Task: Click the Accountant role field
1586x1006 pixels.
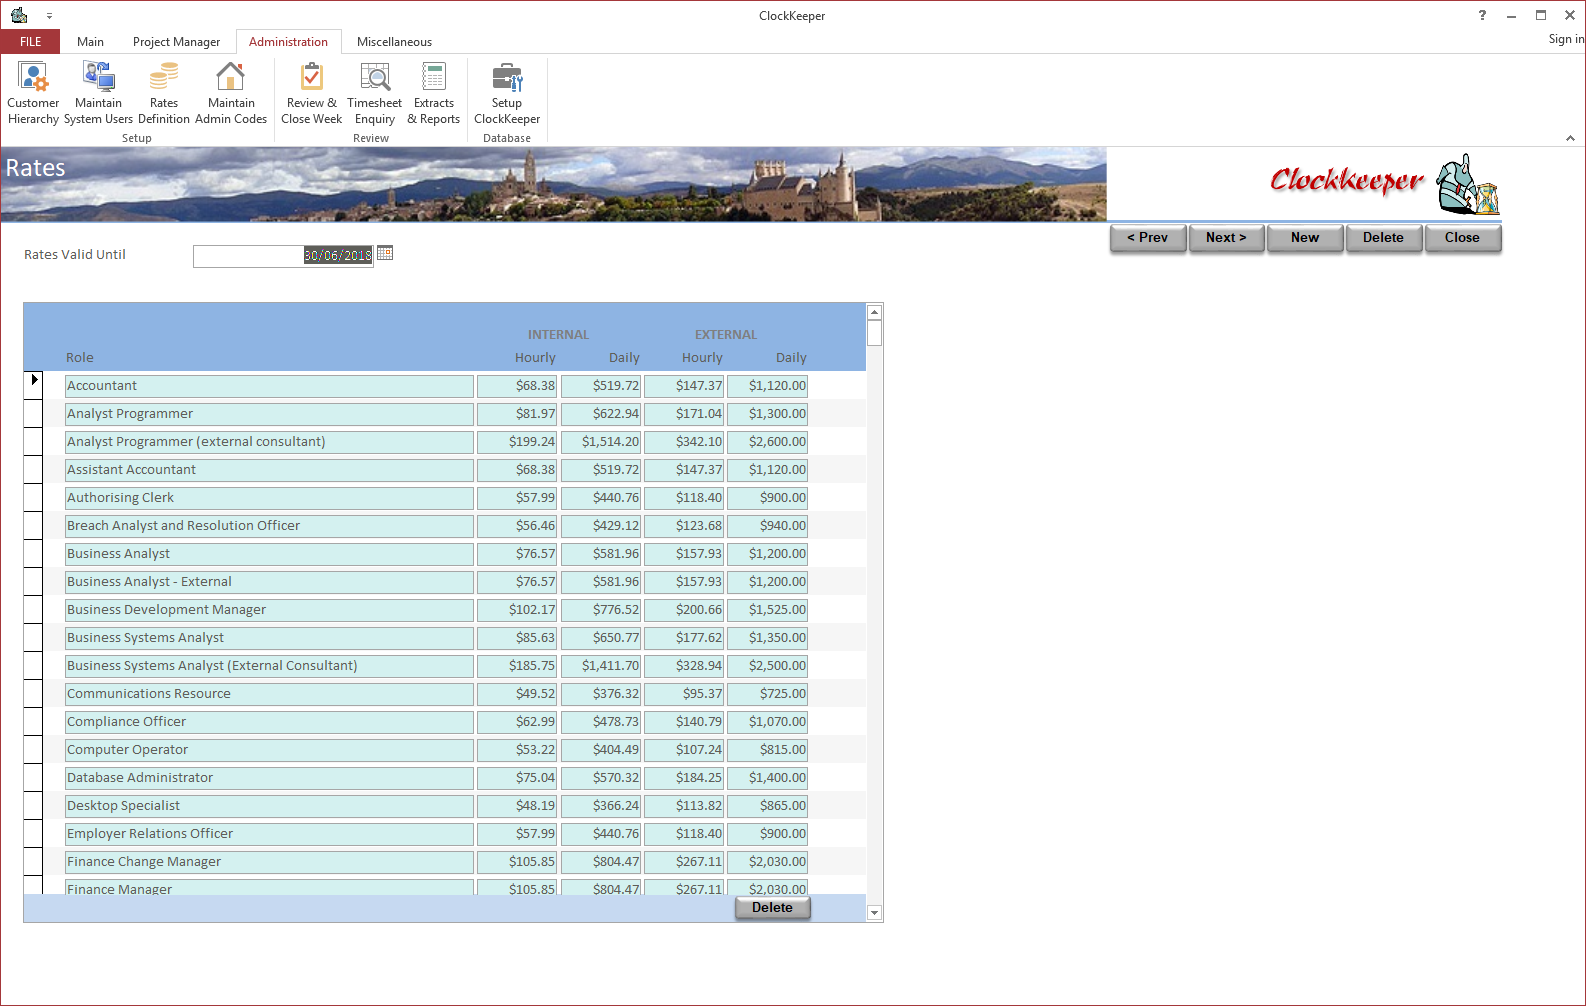Action: [x=269, y=386]
